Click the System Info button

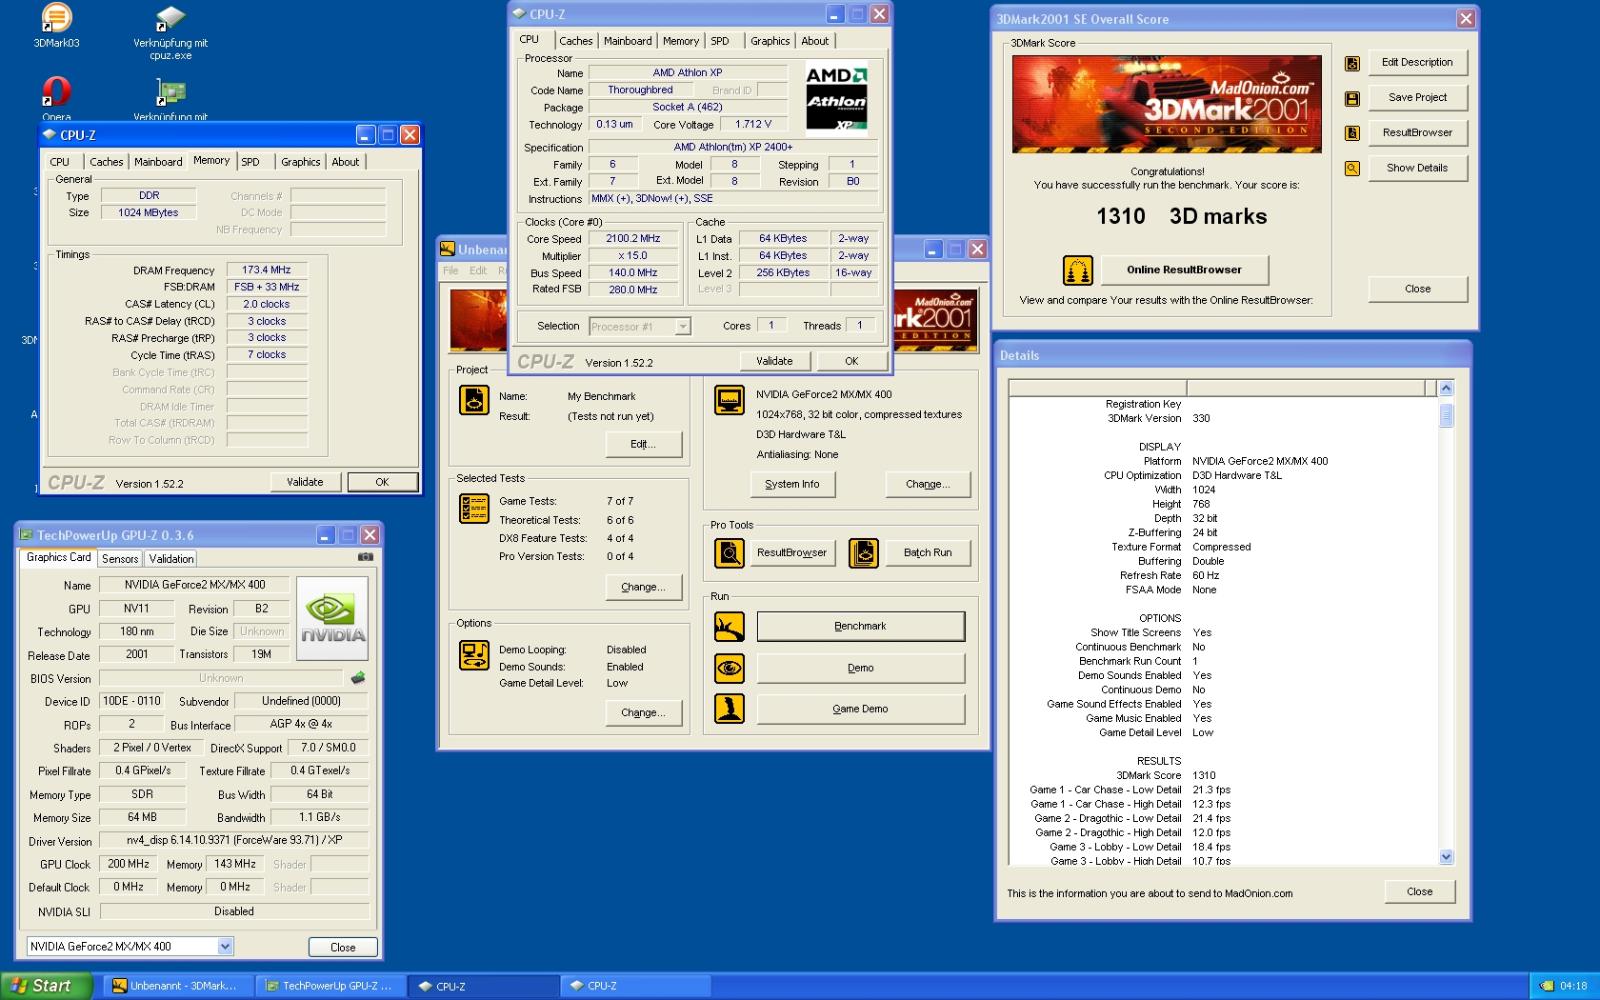(x=792, y=484)
